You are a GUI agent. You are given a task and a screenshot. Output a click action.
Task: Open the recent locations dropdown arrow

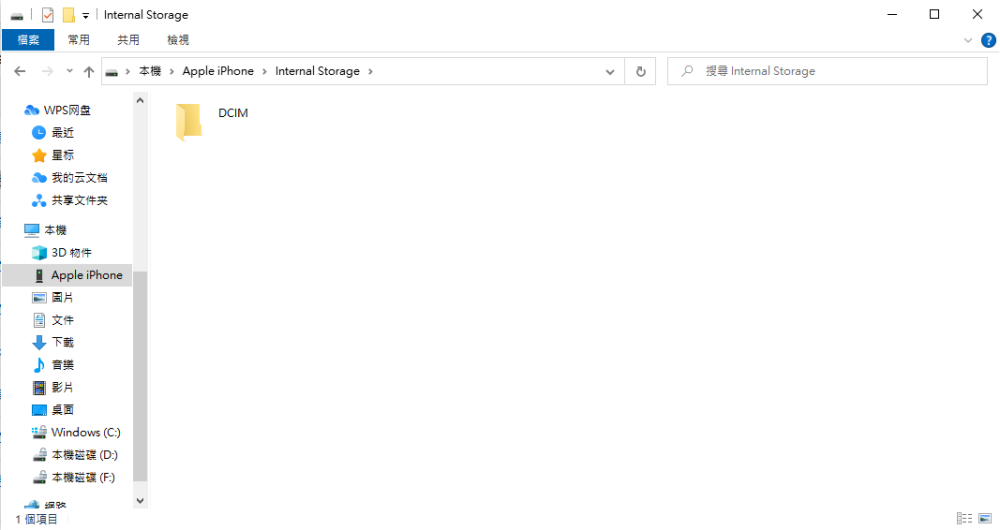coord(70,71)
